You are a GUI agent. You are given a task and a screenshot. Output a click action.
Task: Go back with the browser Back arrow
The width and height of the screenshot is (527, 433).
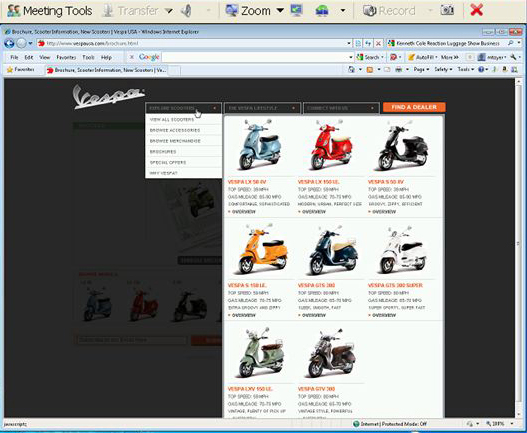point(9,43)
